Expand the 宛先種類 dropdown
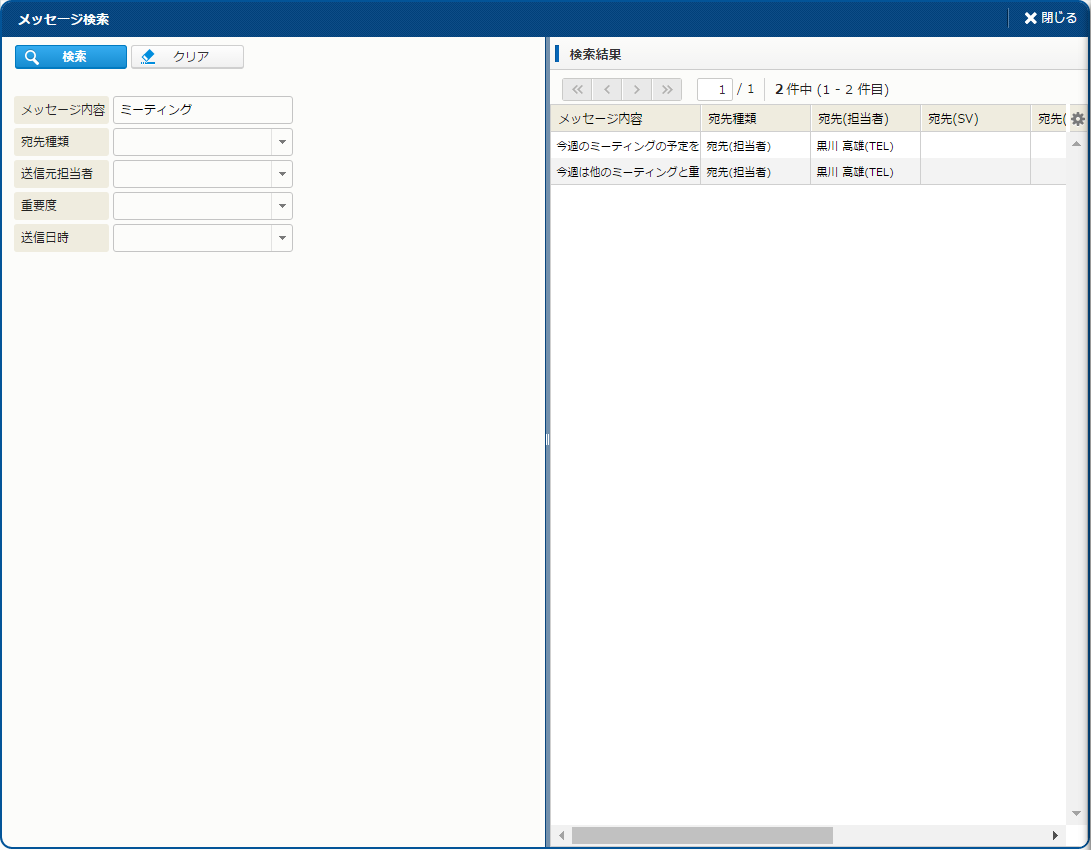The width and height of the screenshot is (1091, 850). coord(282,142)
